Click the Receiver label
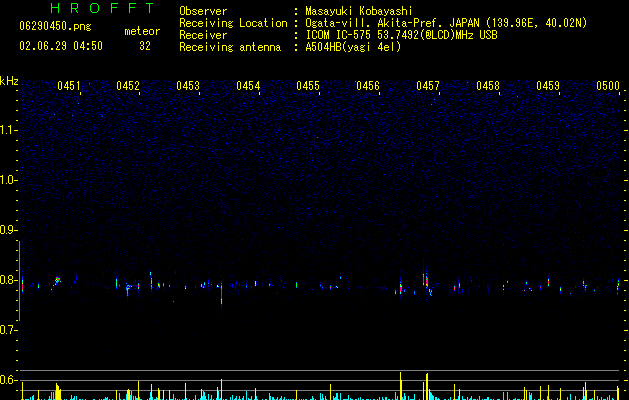 click(x=203, y=35)
